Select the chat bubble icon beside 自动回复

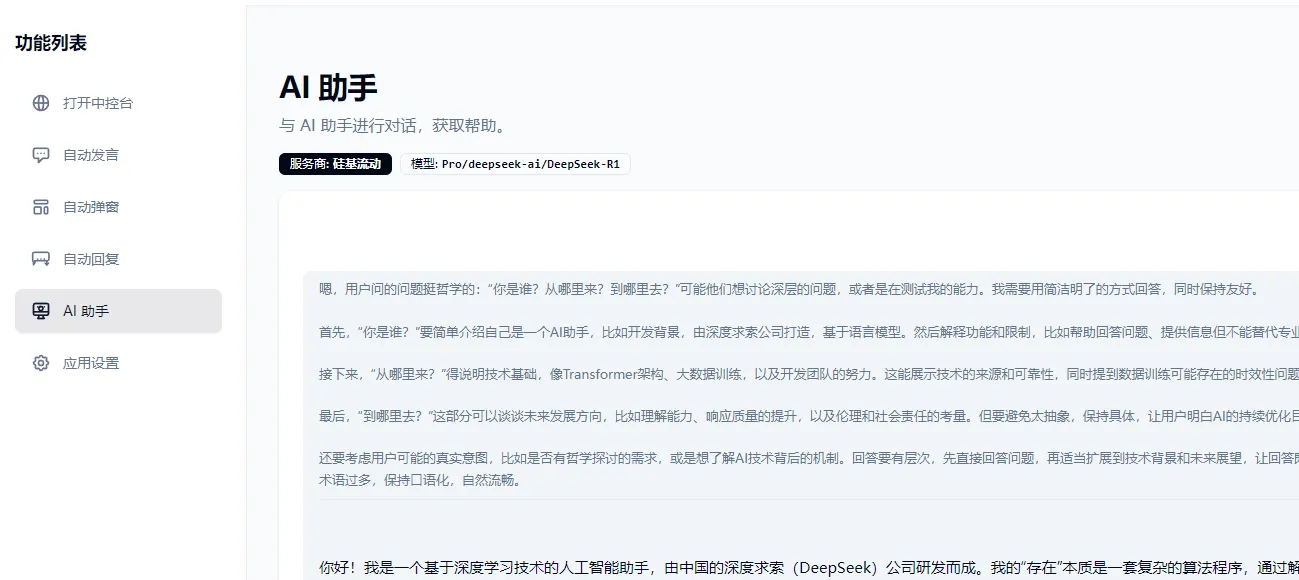(x=40, y=258)
